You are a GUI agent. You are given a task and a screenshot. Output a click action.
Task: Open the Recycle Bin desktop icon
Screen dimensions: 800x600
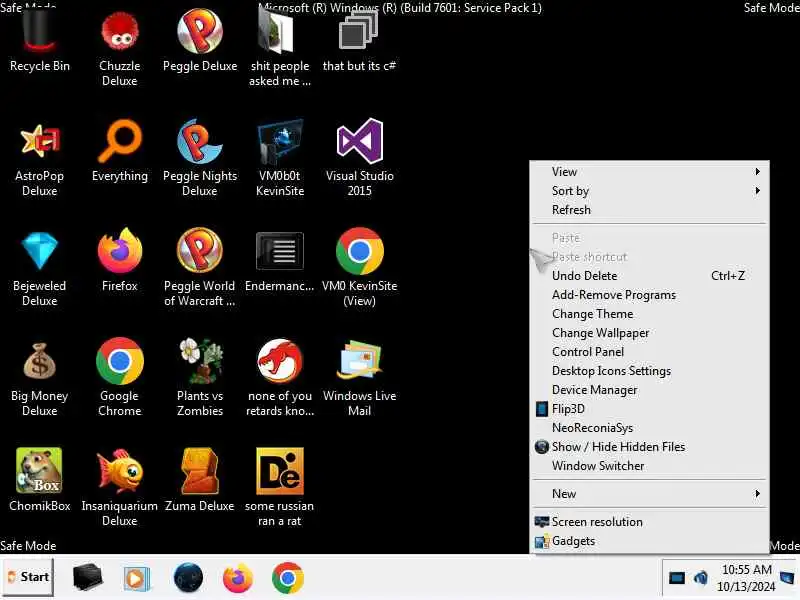click(39, 40)
